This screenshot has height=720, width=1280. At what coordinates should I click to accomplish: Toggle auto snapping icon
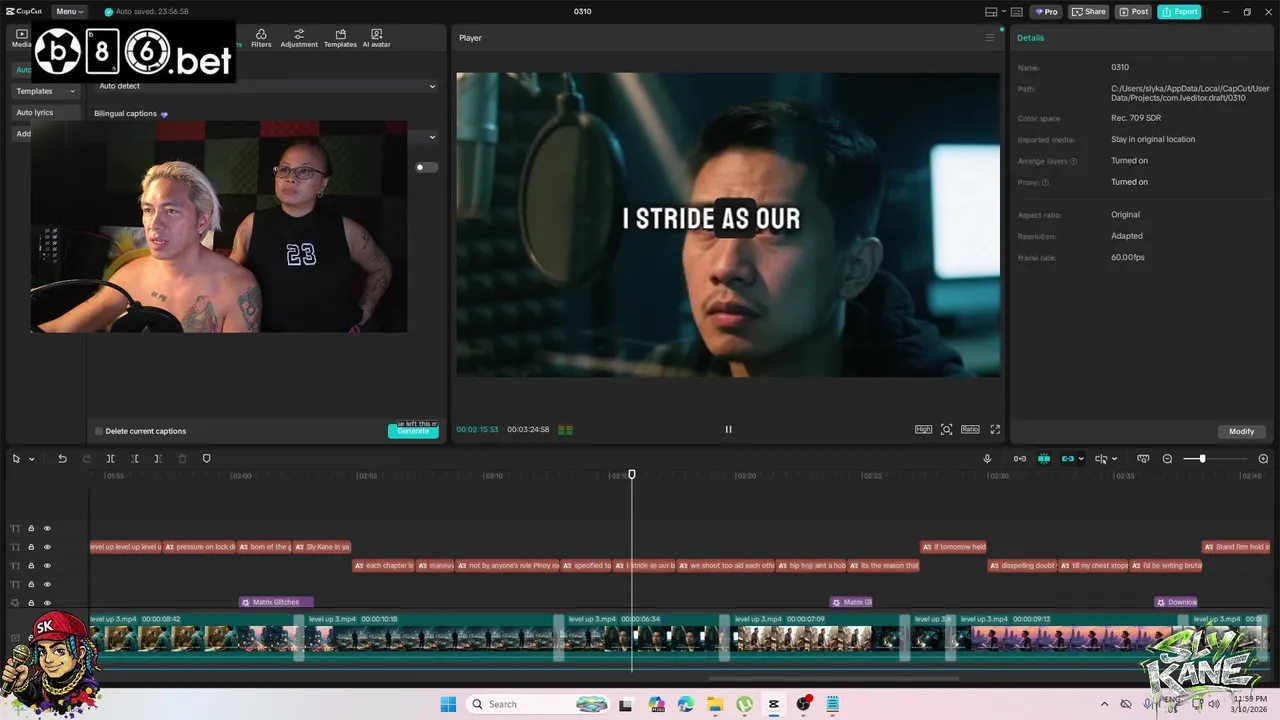[x=1044, y=459]
